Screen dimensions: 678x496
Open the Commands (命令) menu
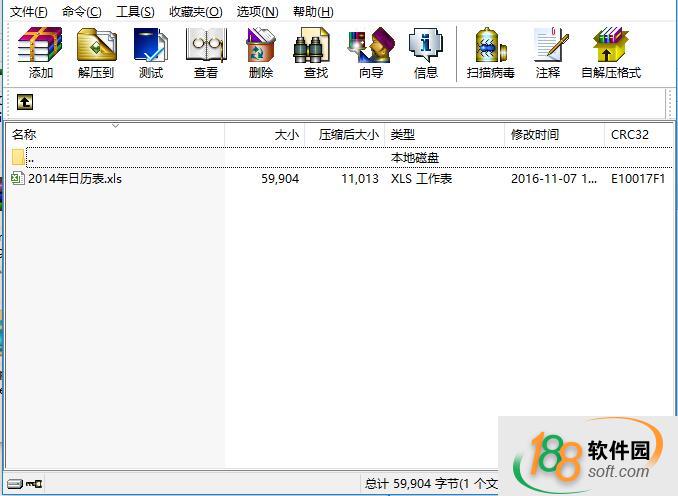pyautogui.click(x=81, y=11)
